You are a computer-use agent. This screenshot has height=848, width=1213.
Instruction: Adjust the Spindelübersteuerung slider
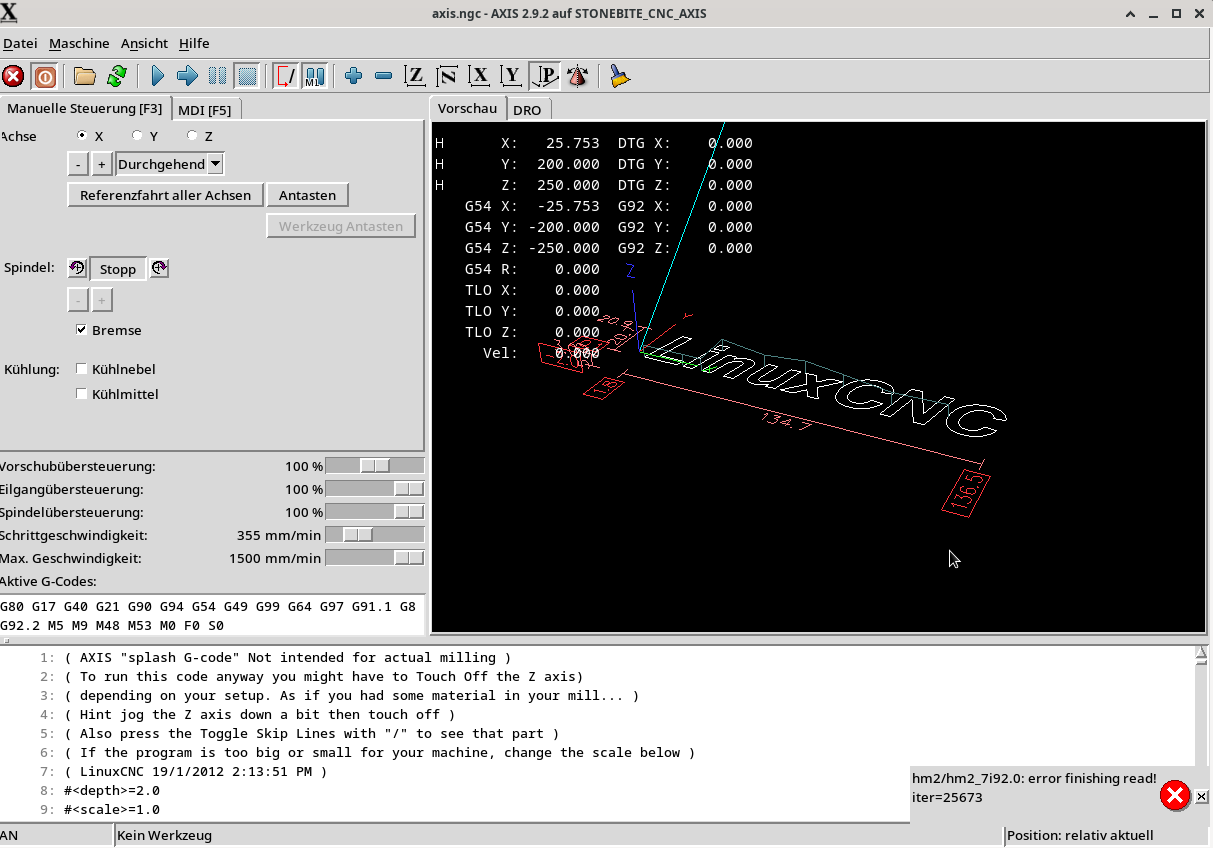coord(375,512)
